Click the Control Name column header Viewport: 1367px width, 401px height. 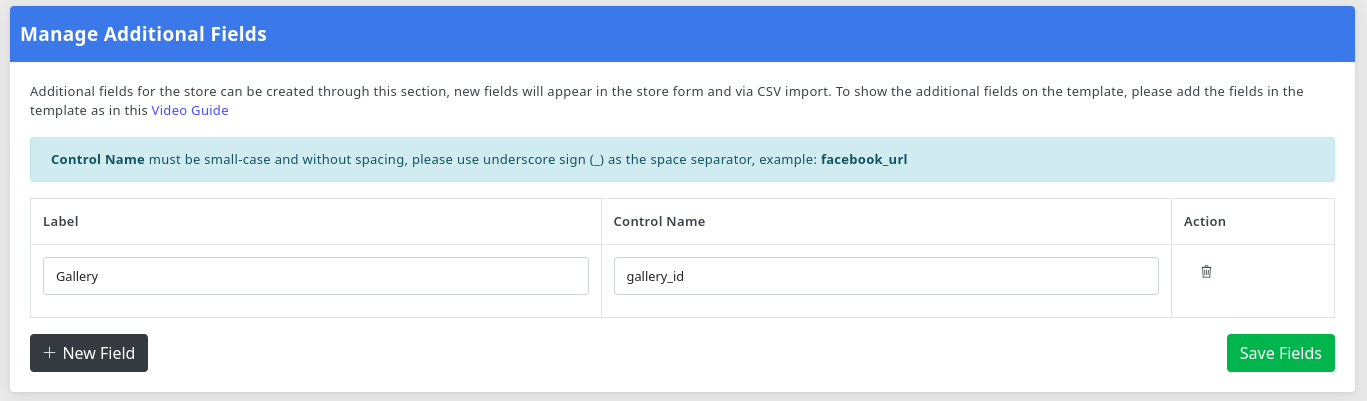[x=659, y=222]
